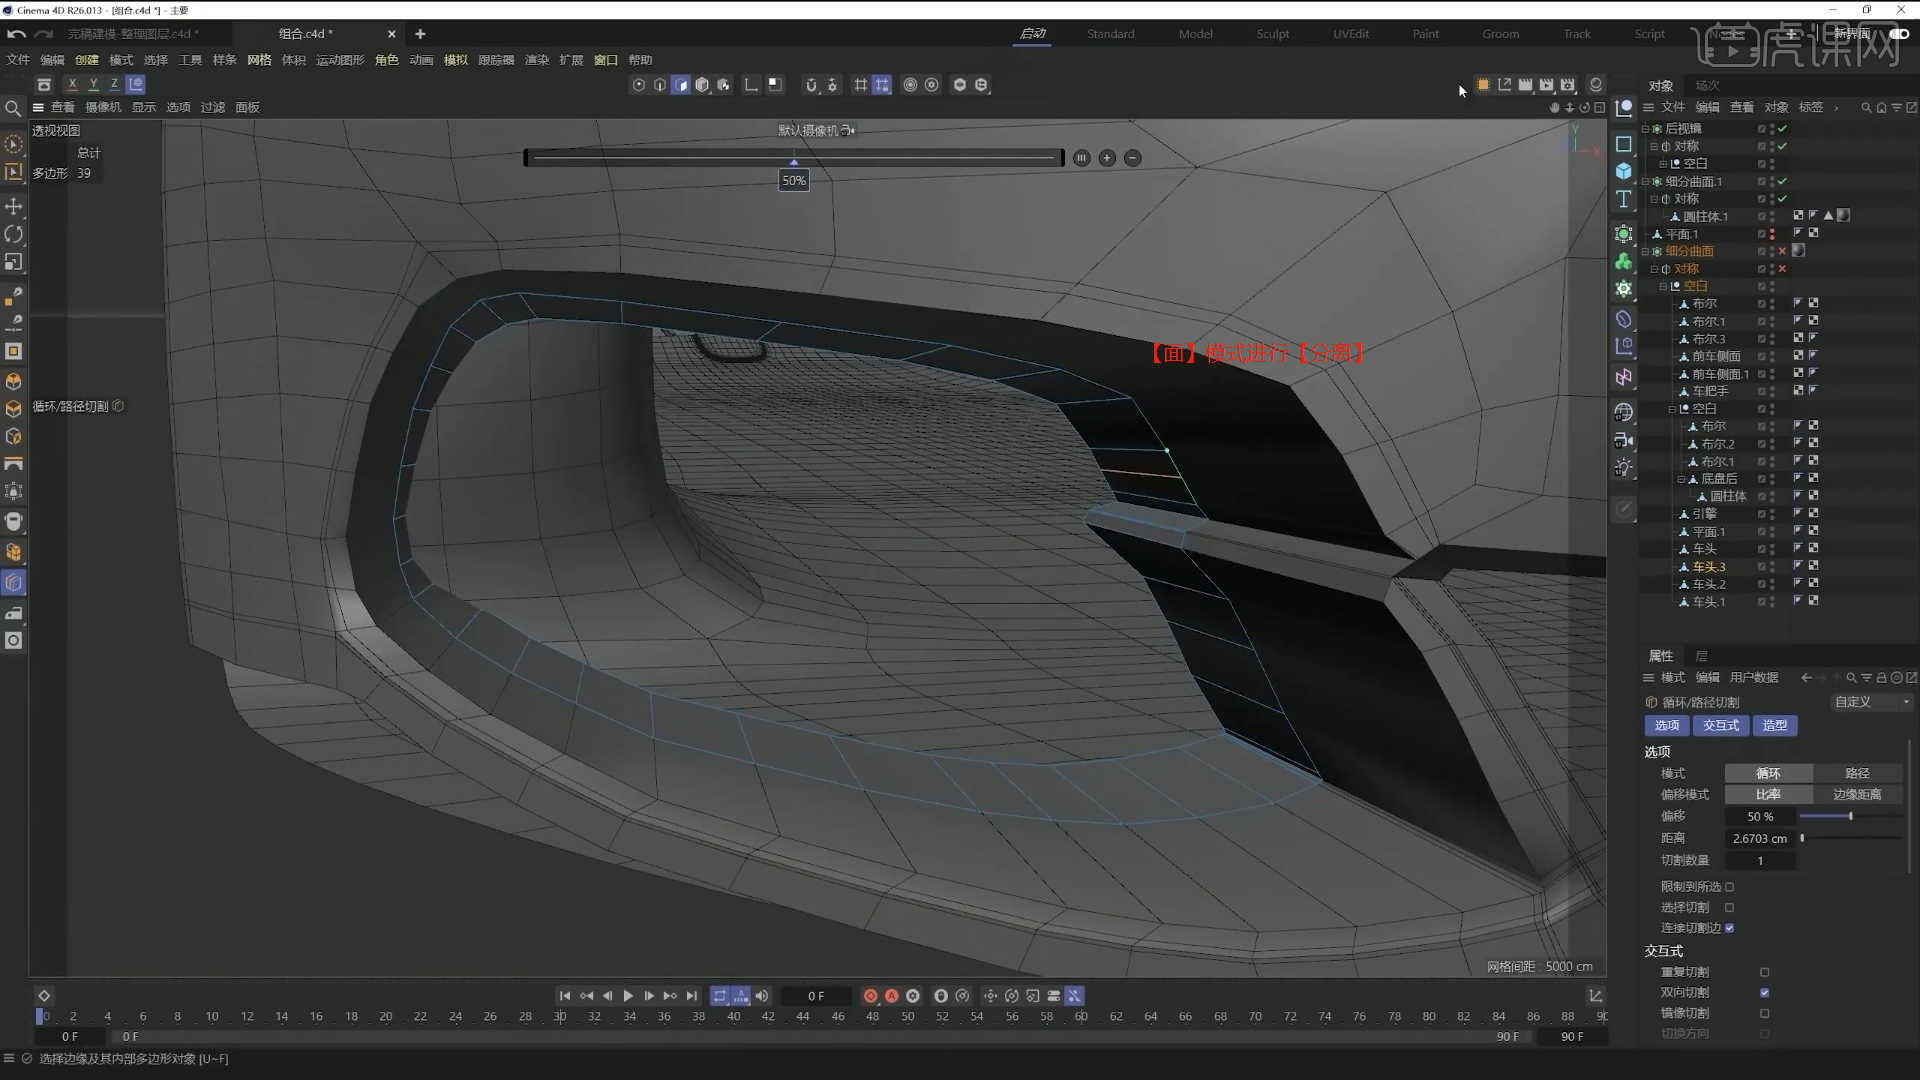
Task: Add a new document tab with plus
Action: tap(420, 34)
